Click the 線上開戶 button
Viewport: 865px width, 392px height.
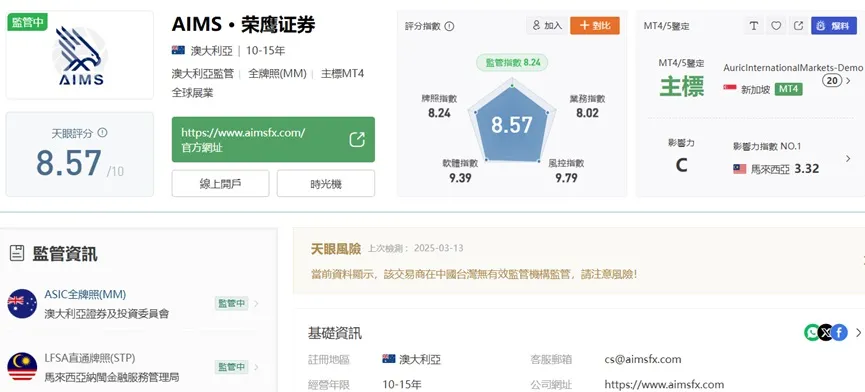tap(220, 184)
